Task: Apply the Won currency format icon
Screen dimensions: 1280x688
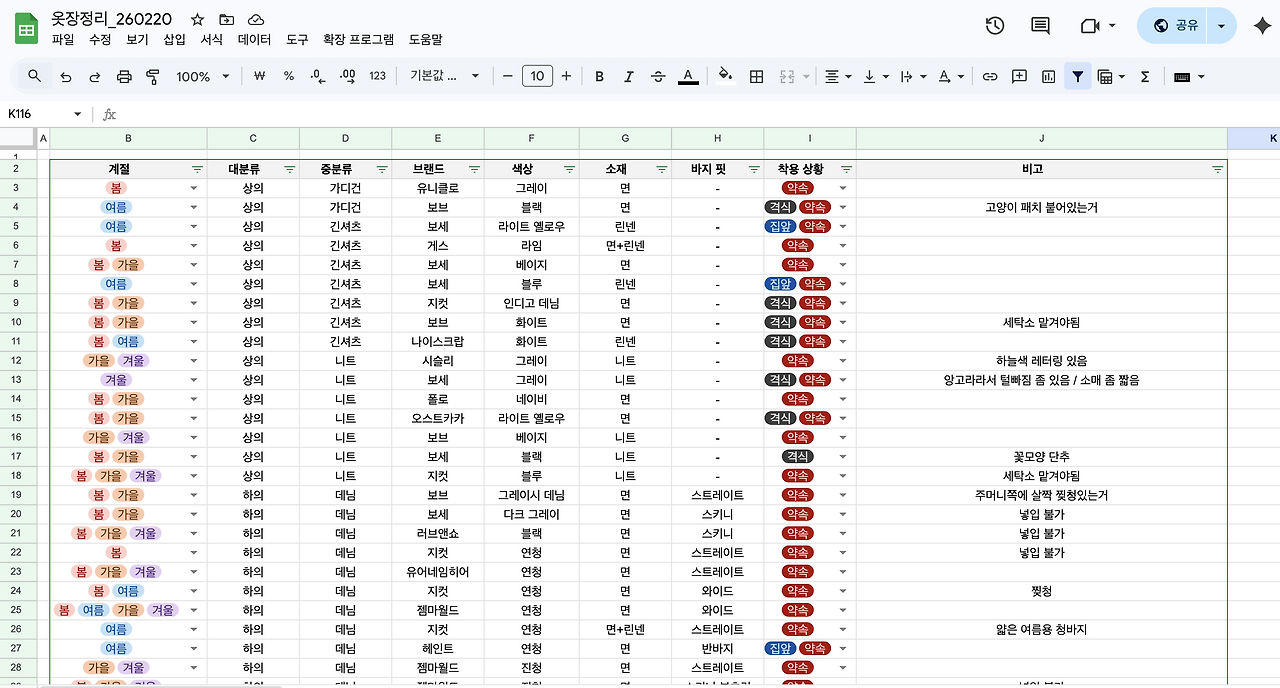Action: [x=259, y=76]
